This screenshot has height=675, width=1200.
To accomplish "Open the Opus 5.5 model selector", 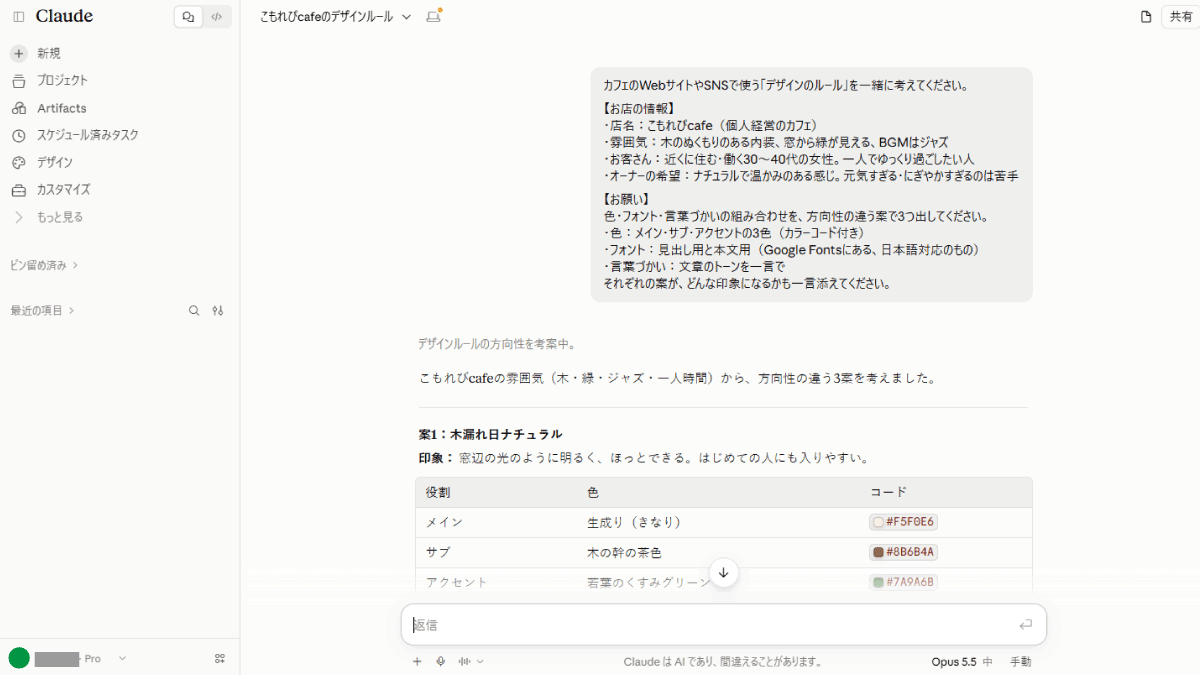I will (961, 661).
